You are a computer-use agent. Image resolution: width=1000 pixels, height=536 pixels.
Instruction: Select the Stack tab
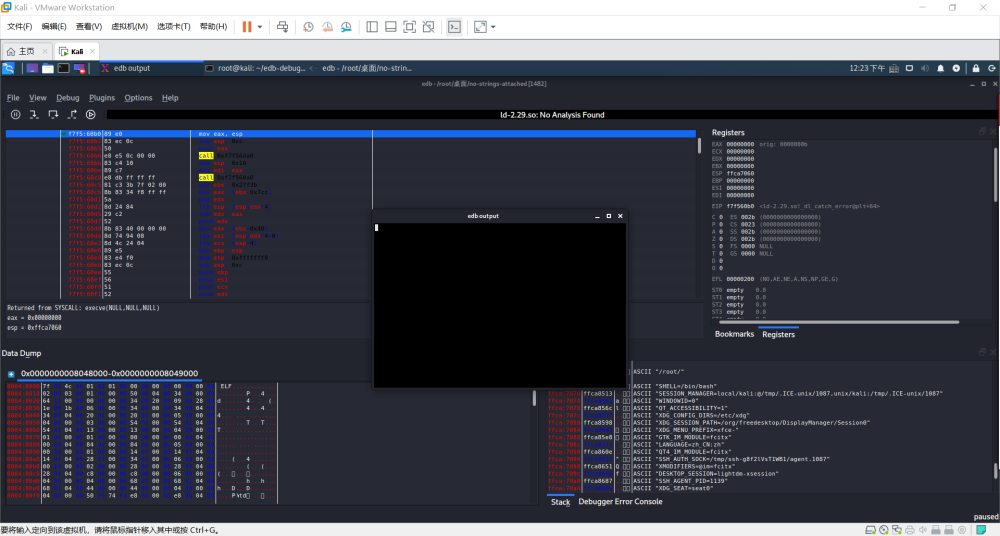(x=561, y=502)
